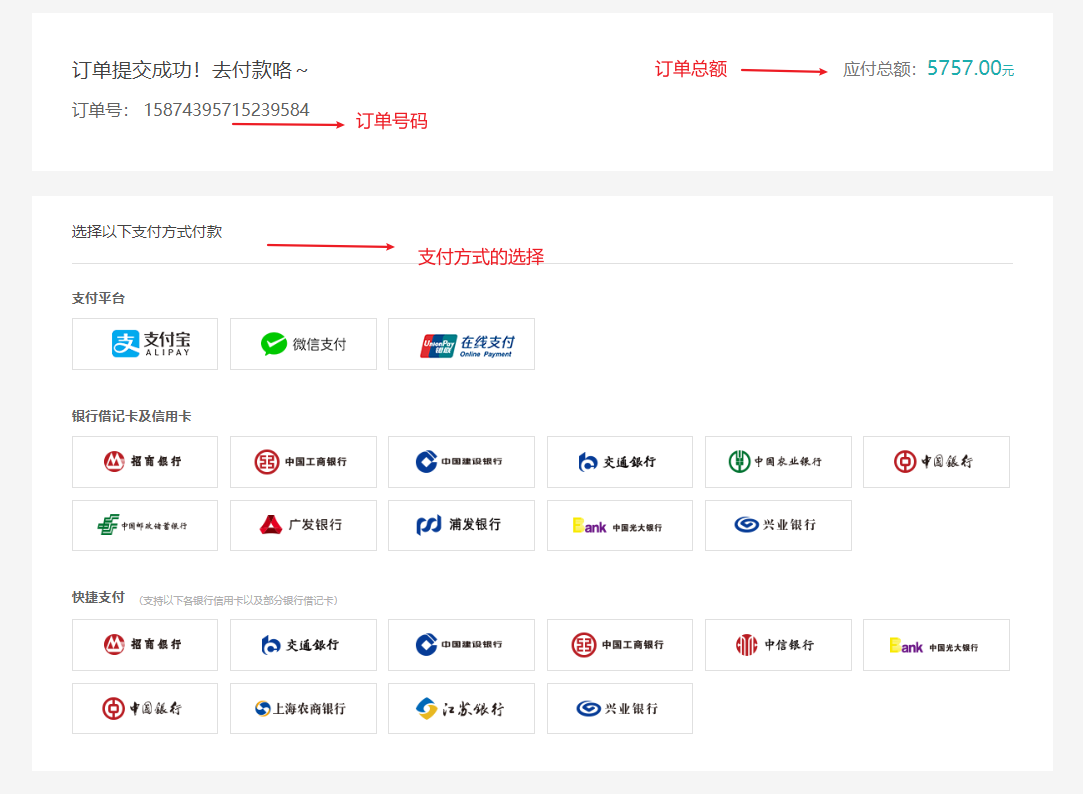Click the 快捷支付 section label

pos(98,597)
